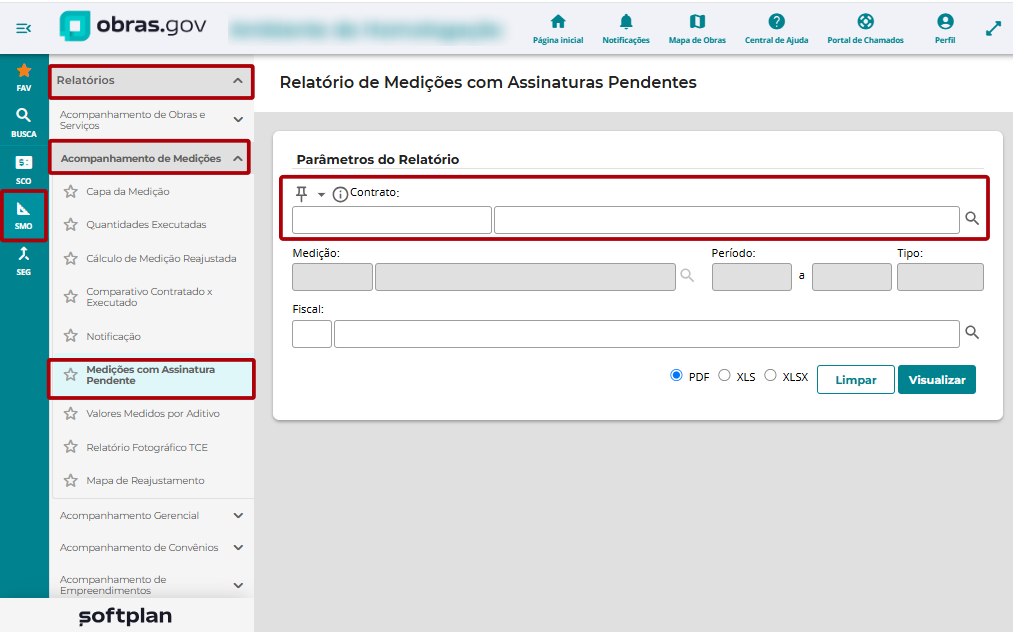Open Valores Medidos por Aditivo report
This screenshot has width=1013, height=632.
click(153, 414)
